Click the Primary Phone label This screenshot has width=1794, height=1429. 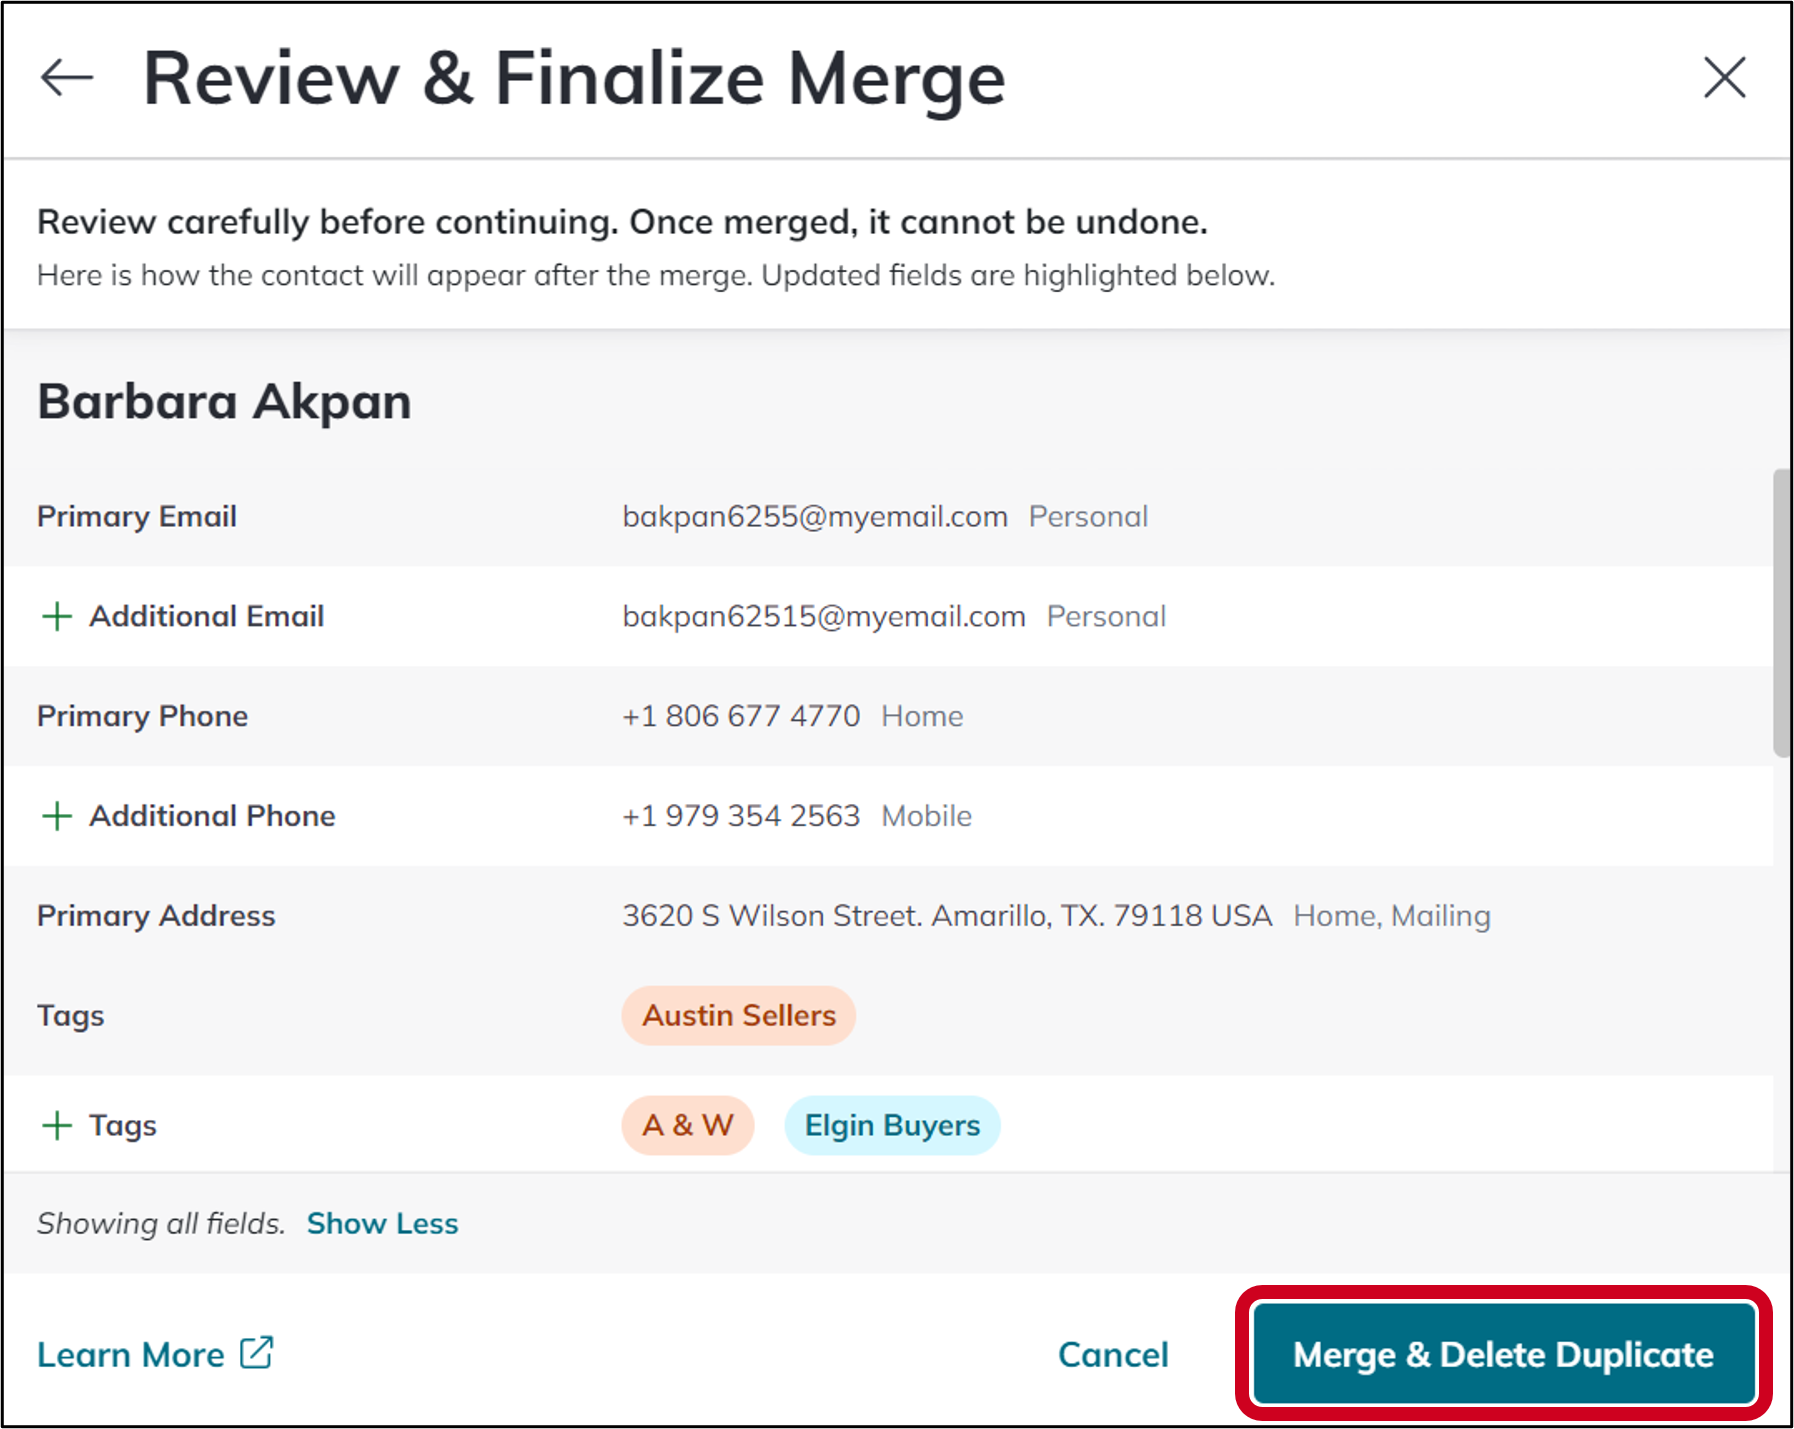(x=142, y=716)
